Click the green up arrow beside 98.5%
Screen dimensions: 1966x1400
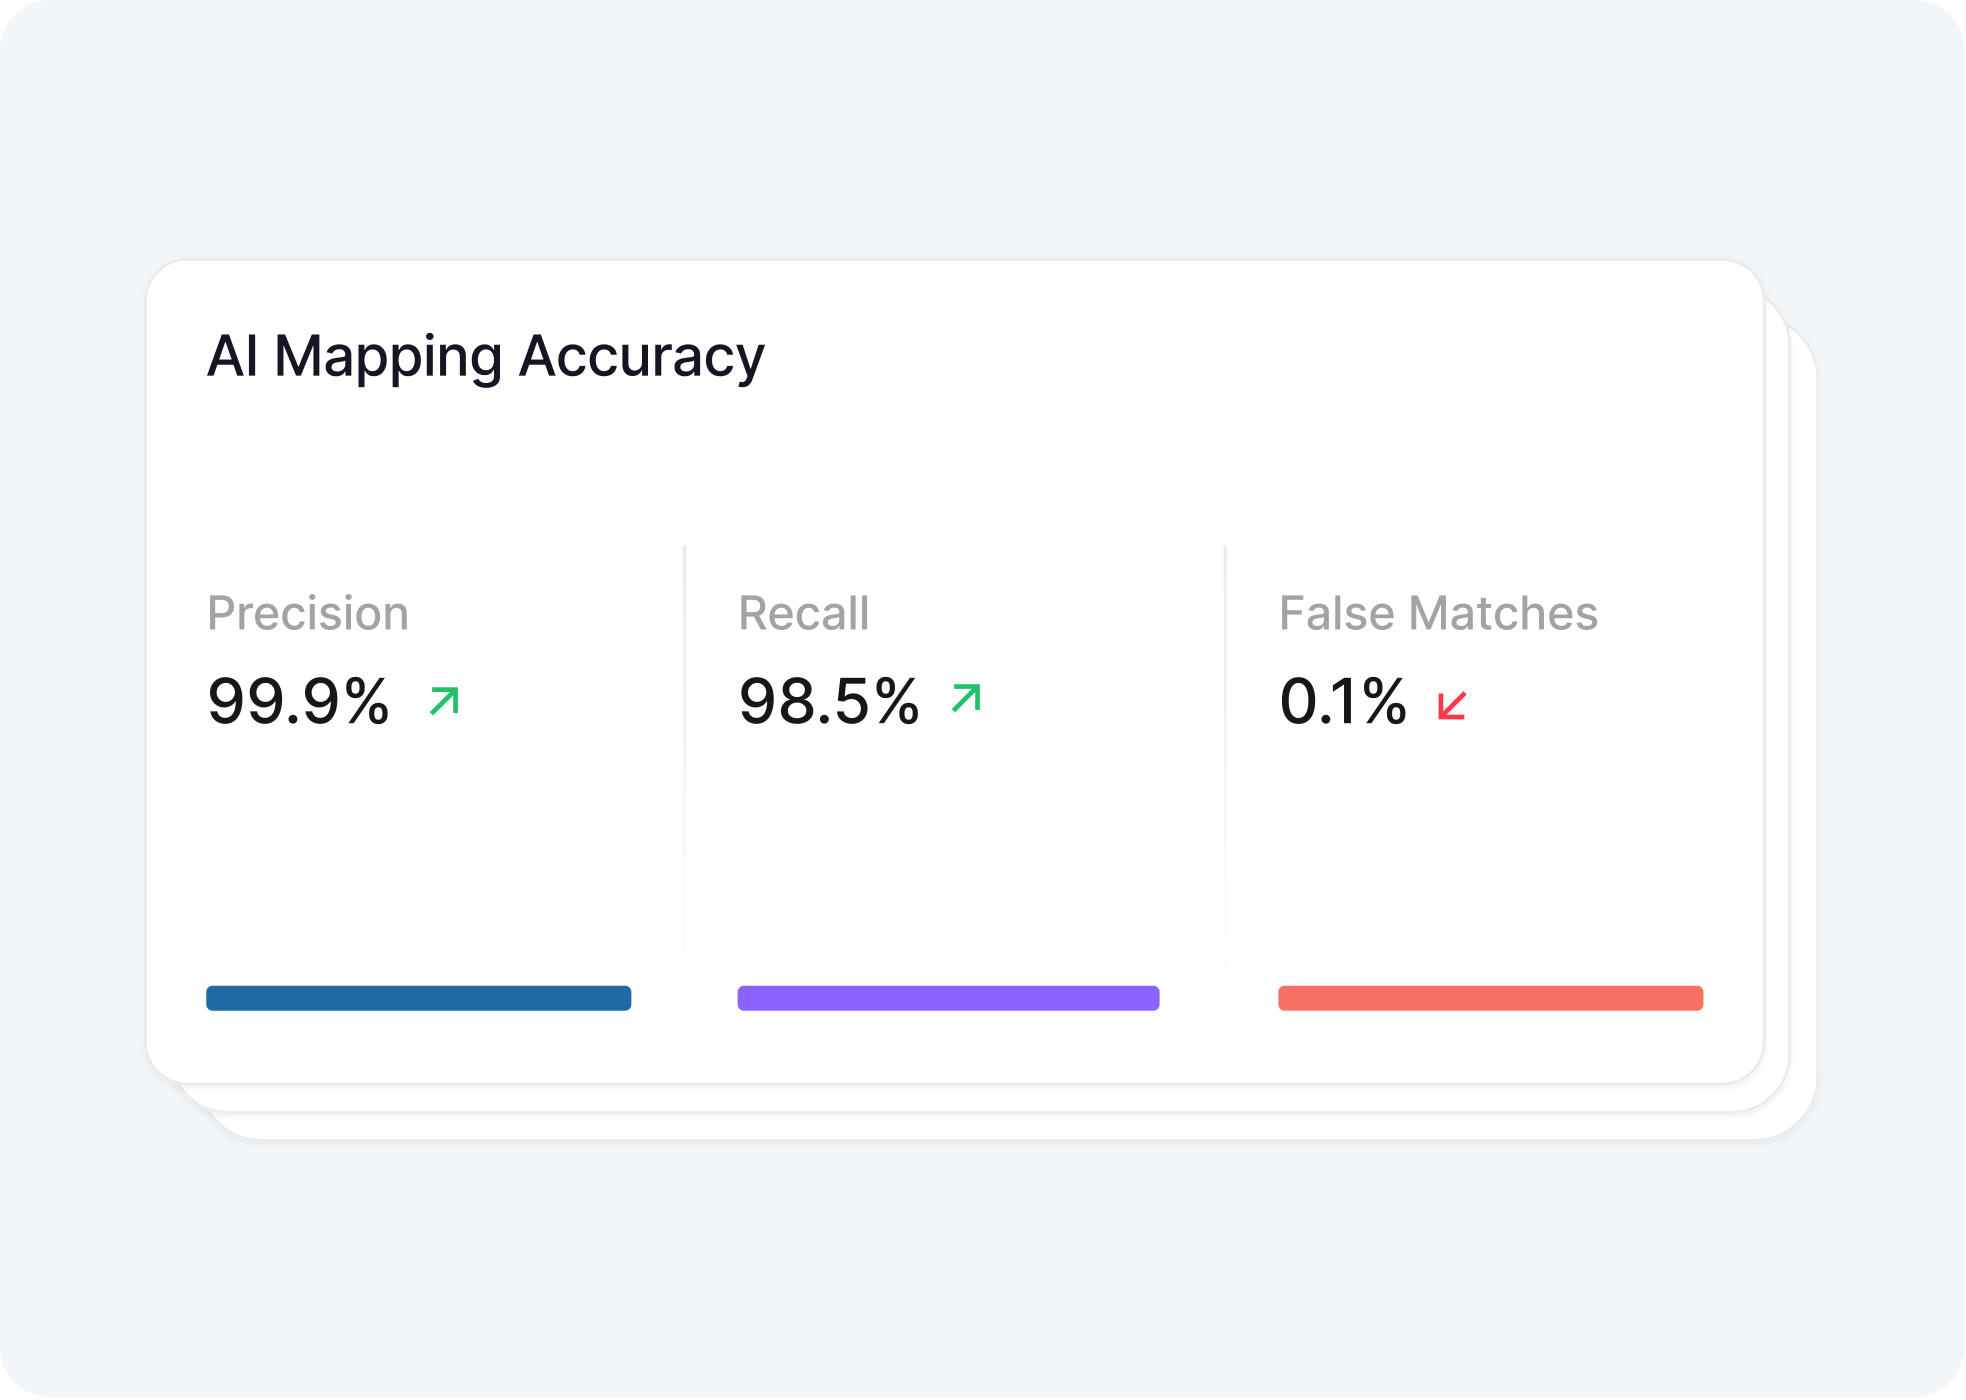966,698
